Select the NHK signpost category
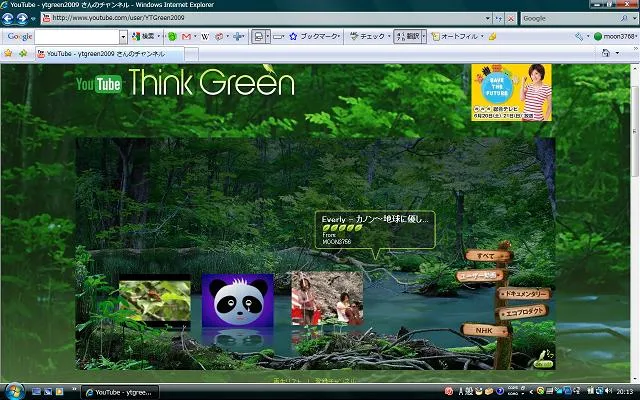The height and width of the screenshot is (400, 640). tap(484, 330)
